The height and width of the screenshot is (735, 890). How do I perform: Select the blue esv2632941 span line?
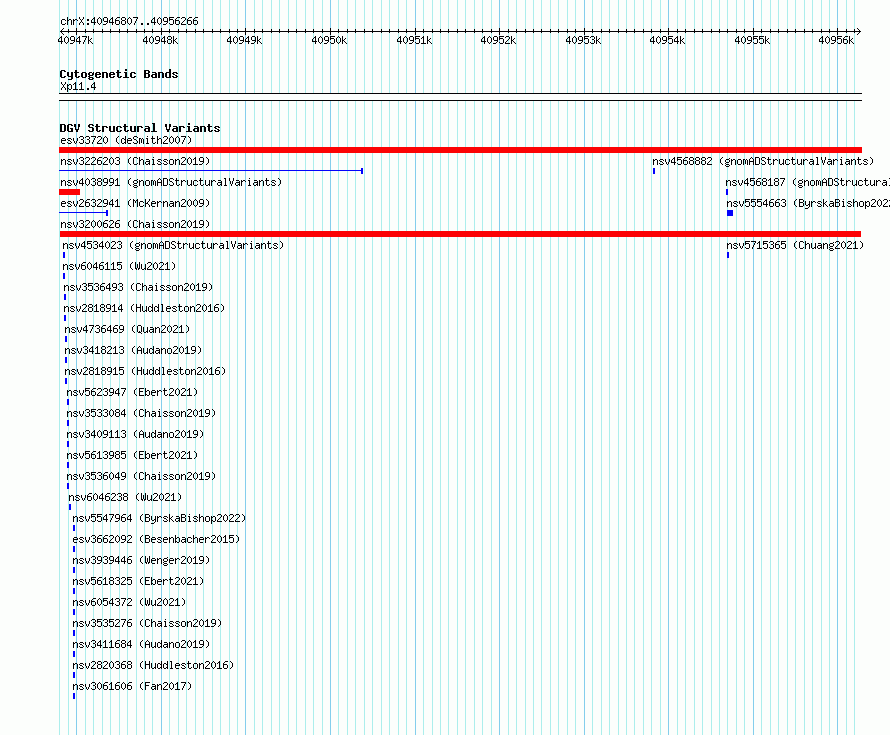coord(83,213)
